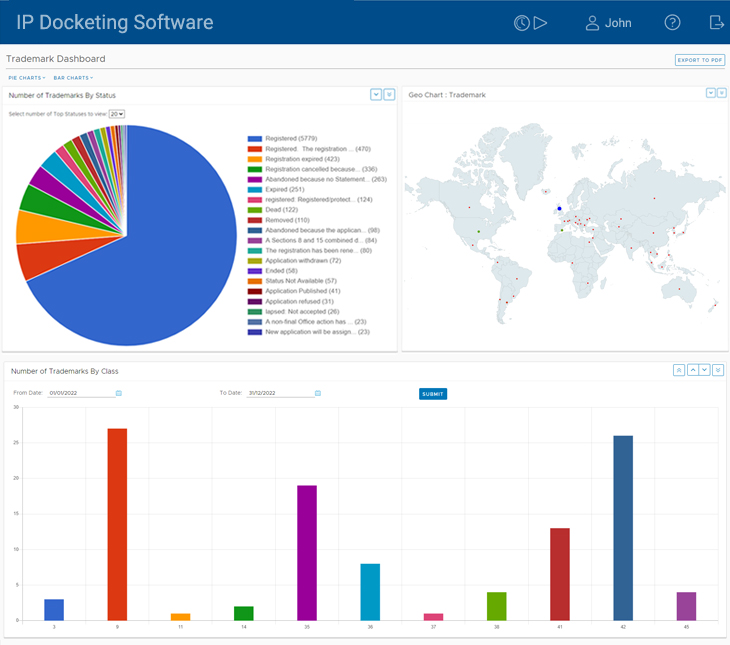Click the logout icon in header
Screen dimensions: 730x645
[716, 23]
